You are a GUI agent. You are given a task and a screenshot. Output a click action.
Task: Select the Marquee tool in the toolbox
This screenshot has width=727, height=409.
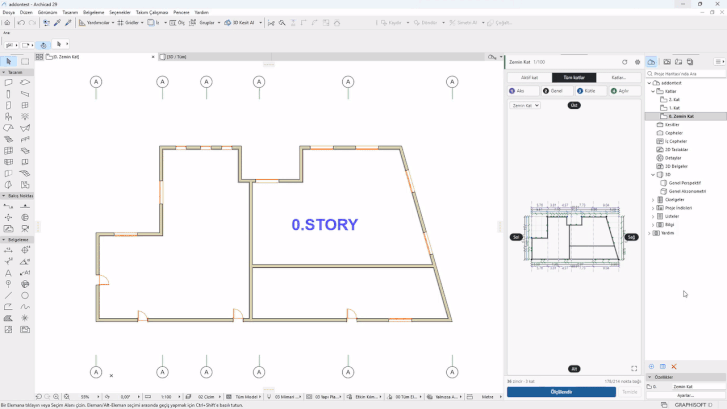point(25,61)
